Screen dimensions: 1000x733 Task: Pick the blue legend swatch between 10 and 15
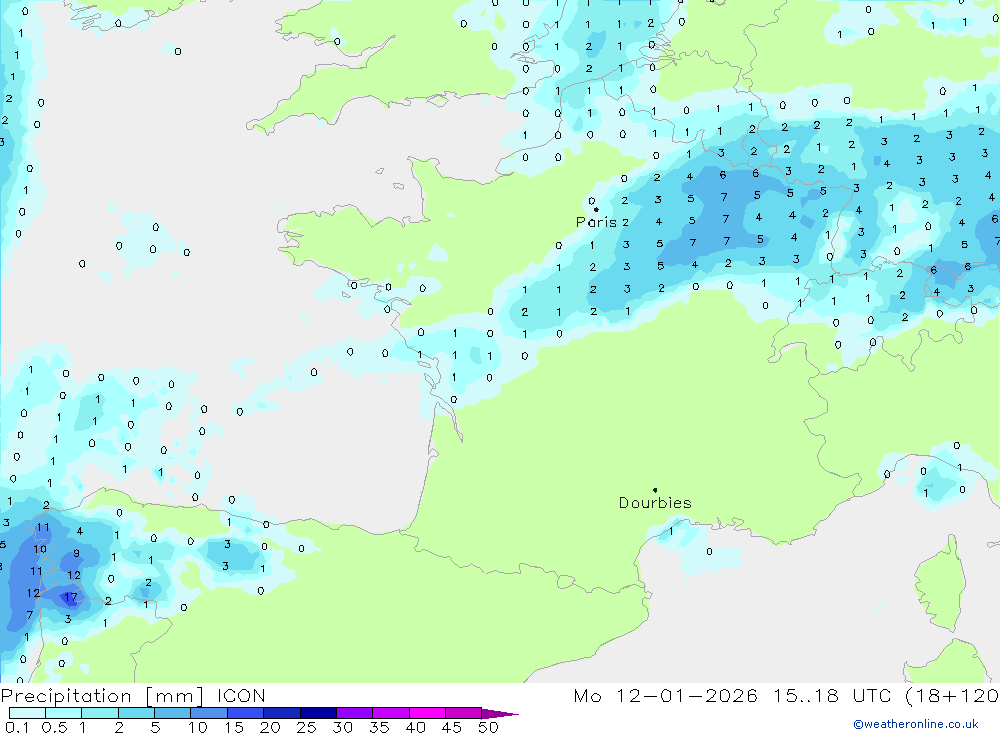(209, 713)
